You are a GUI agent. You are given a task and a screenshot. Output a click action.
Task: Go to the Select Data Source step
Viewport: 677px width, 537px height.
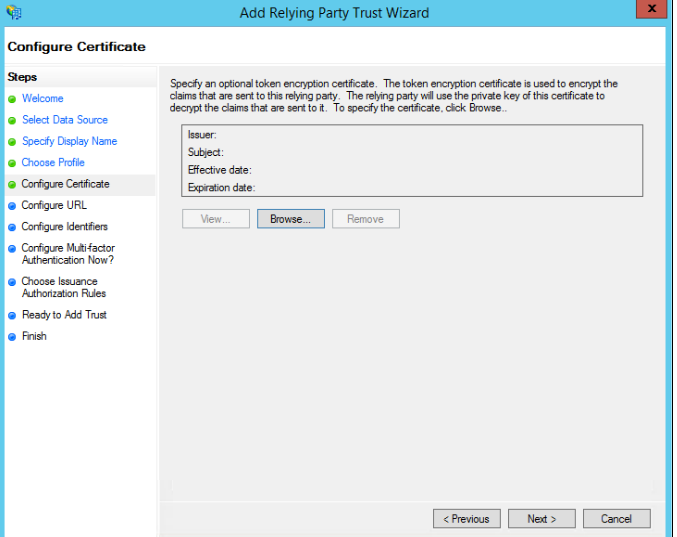point(64,120)
